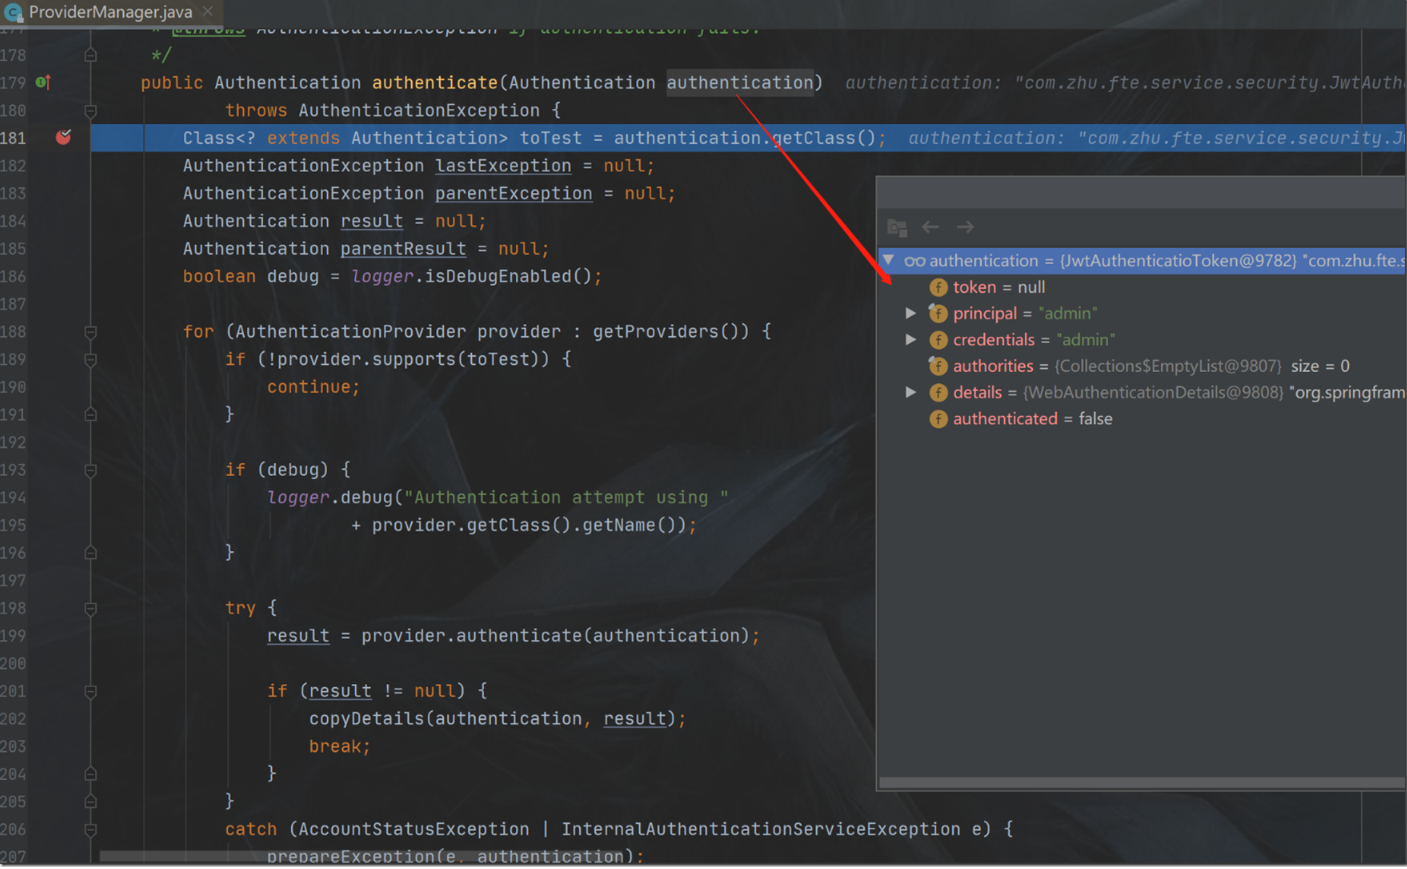Viewport: 1407px width, 869px height.
Task: Collapse the authentication root node
Action: pos(888,260)
